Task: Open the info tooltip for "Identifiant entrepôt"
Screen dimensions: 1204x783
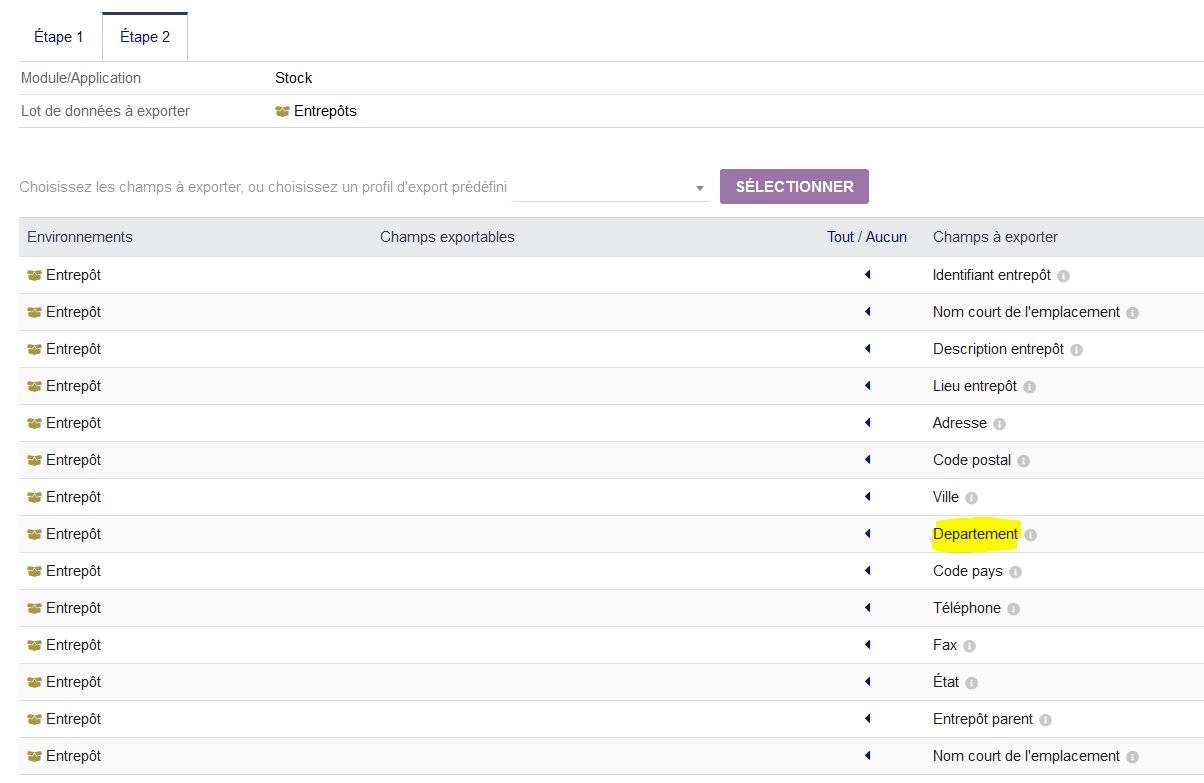Action: point(1064,275)
